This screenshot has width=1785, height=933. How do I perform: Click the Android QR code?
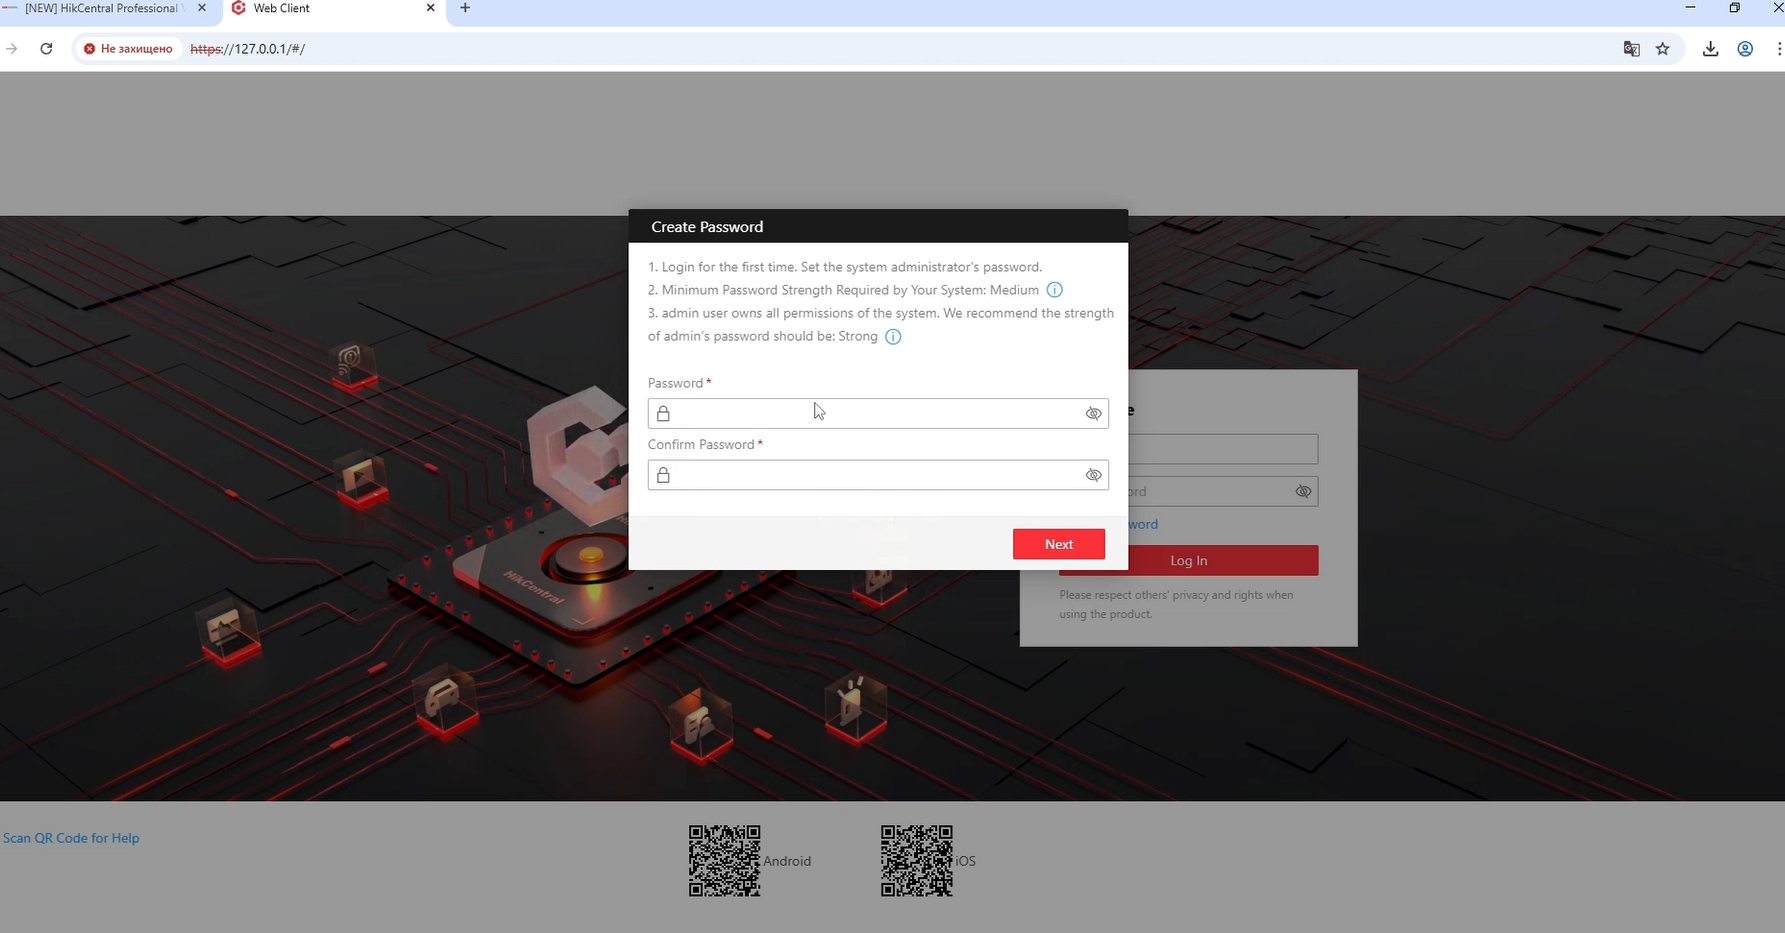point(724,860)
